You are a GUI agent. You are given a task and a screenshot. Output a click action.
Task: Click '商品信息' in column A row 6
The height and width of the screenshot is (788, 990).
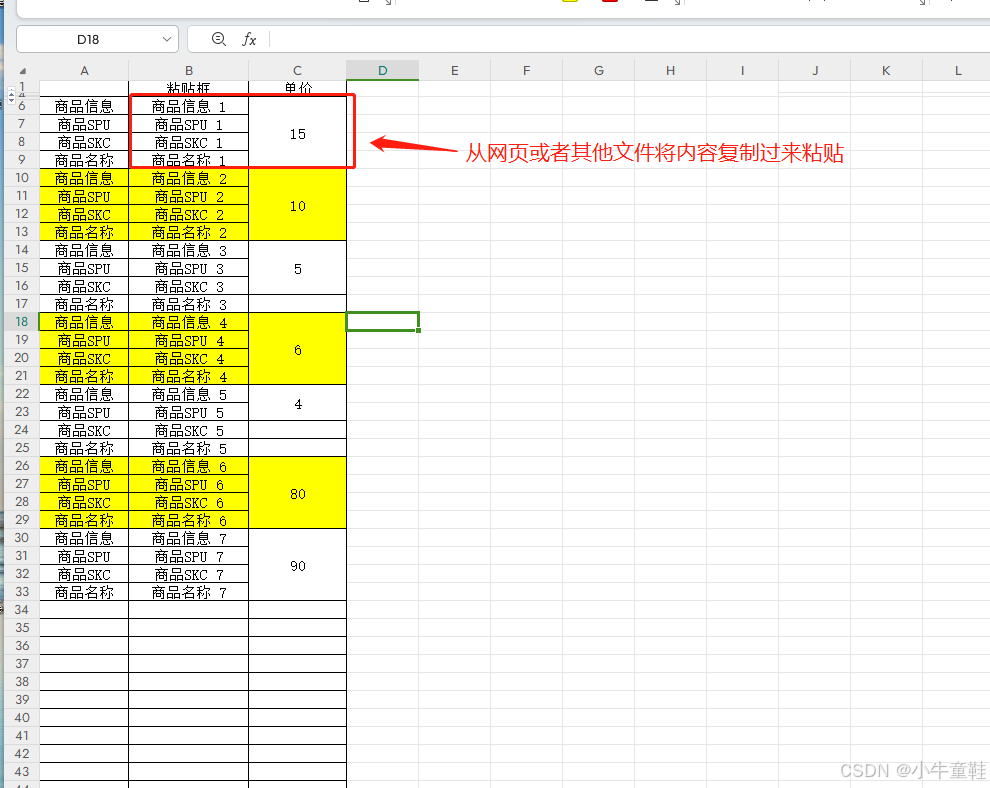[84, 106]
